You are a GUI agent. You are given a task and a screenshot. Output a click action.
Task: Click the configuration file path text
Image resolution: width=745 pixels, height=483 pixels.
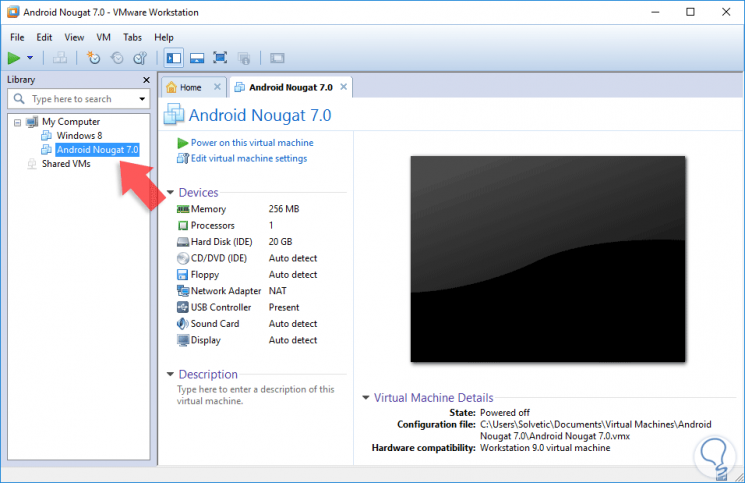pos(595,430)
